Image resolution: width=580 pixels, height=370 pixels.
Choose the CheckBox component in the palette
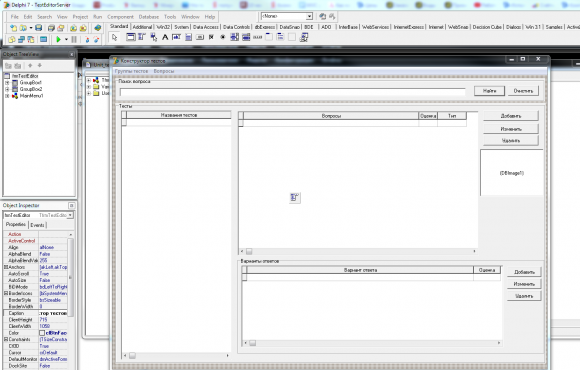211,37
